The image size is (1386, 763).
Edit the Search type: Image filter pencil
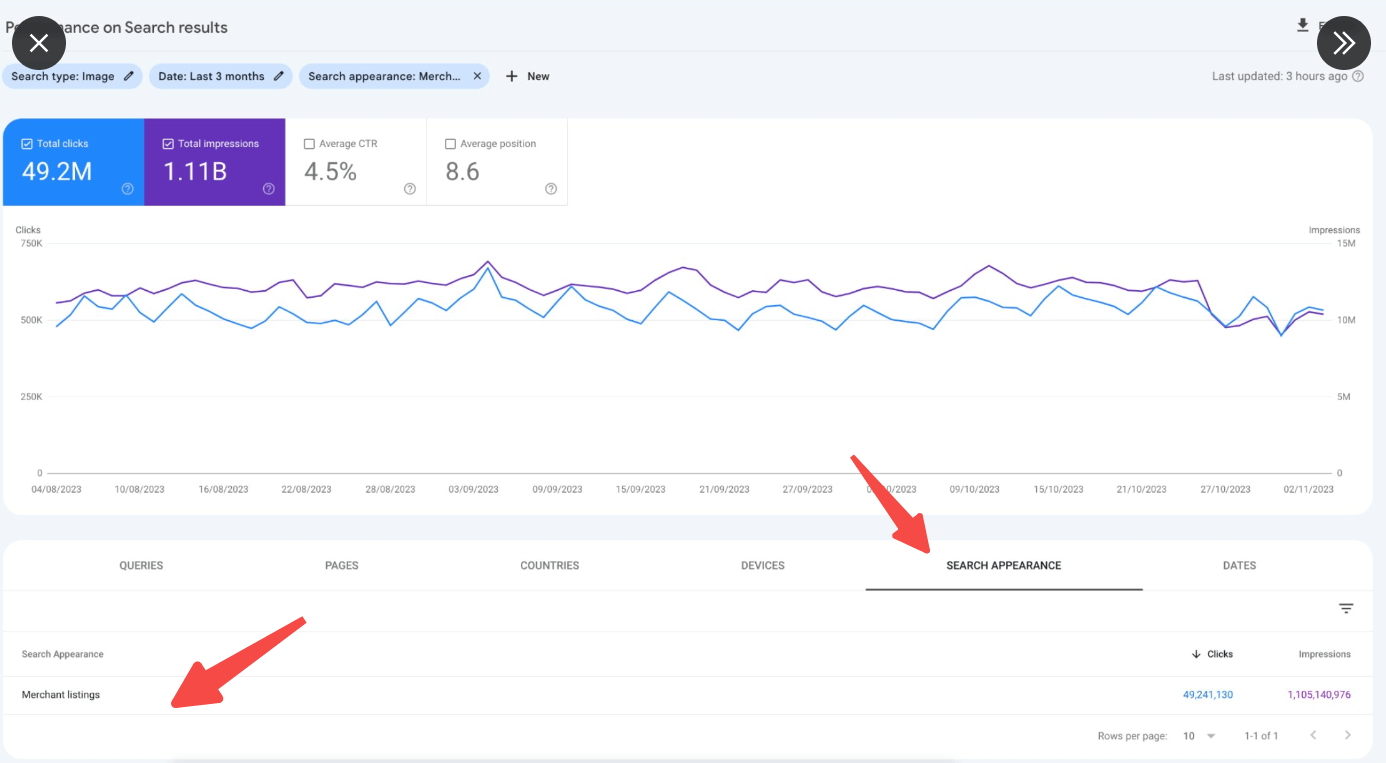click(x=128, y=76)
